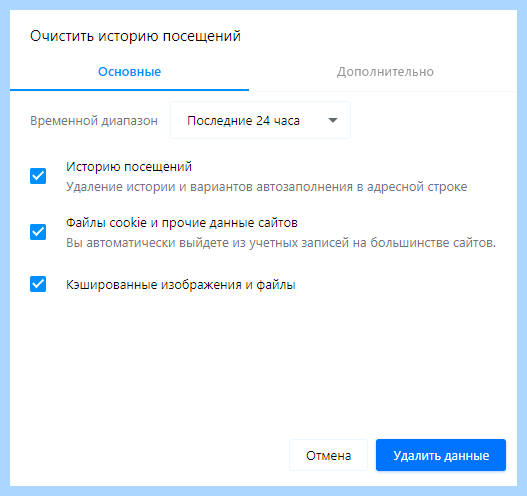Click the Очистить историю посещений dialog title
The image size is (527, 496).
135,36
